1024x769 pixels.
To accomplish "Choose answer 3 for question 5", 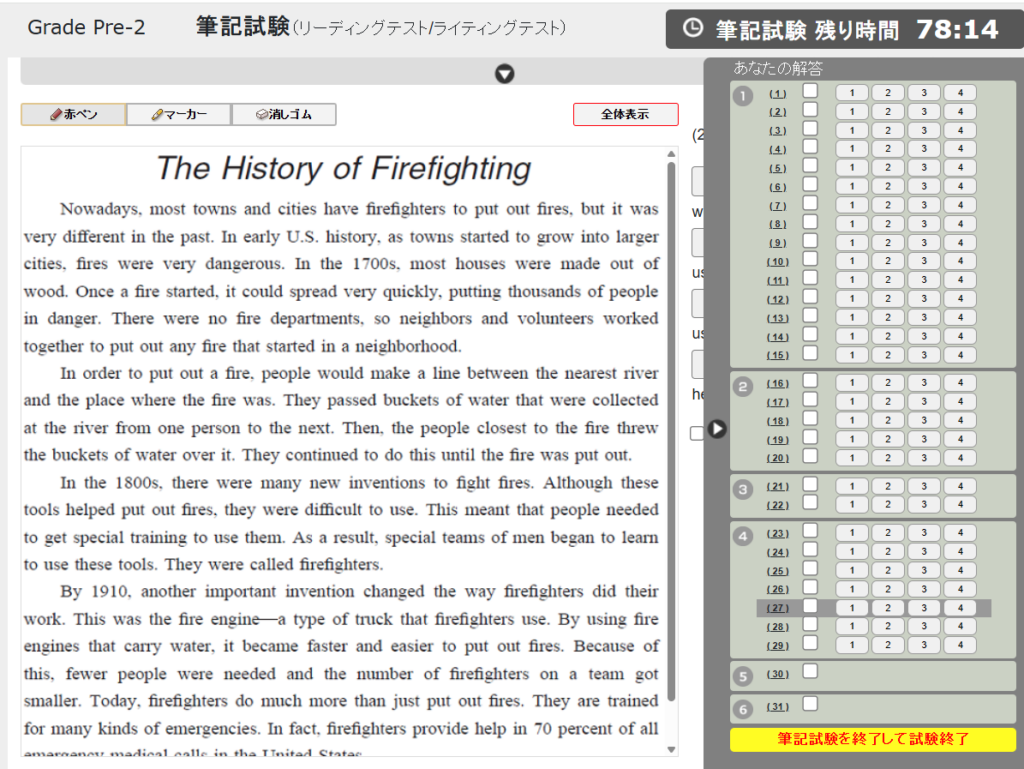I will coord(924,168).
